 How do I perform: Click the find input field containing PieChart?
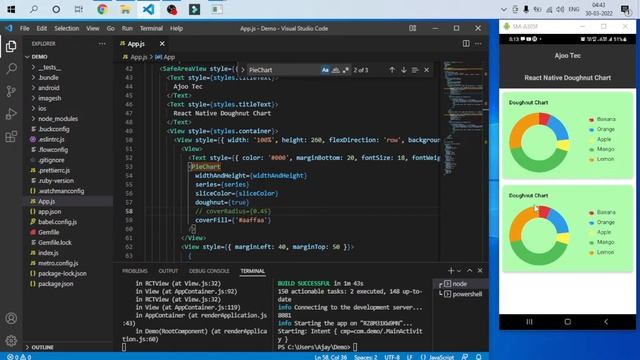pyautogui.click(x=283, y=70)
